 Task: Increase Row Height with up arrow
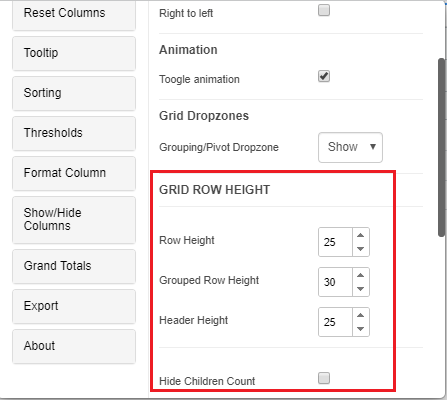click(x=360, y=235)
